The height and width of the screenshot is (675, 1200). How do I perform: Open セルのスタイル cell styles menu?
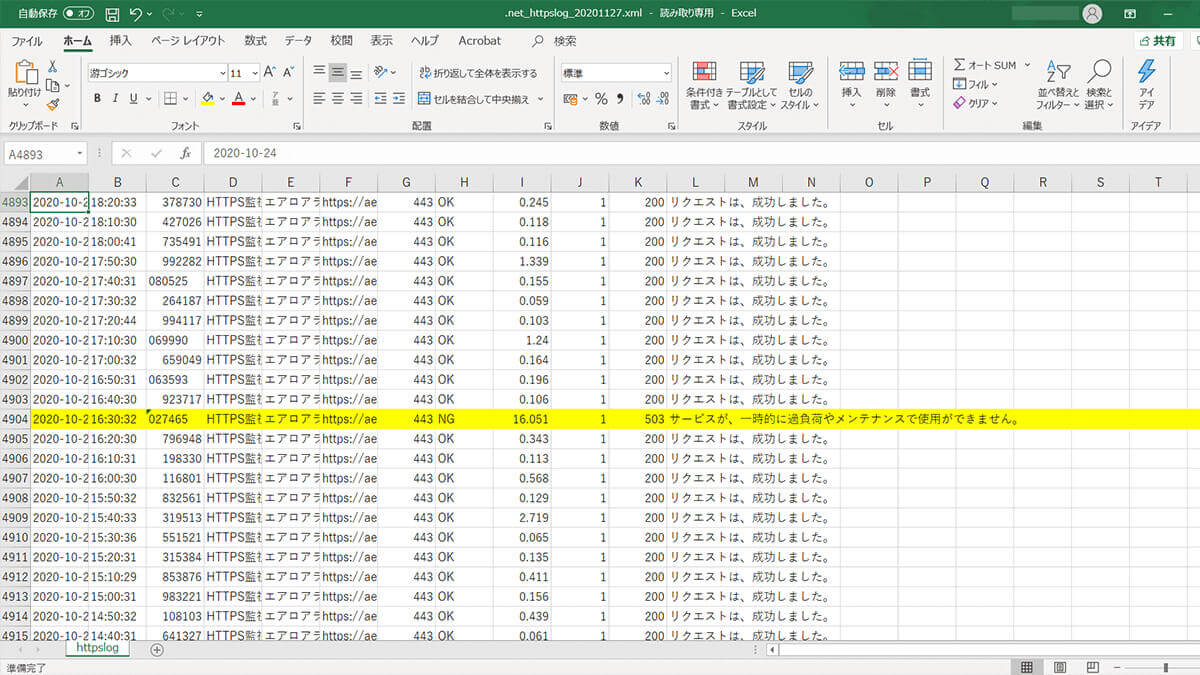coord(800,85)
